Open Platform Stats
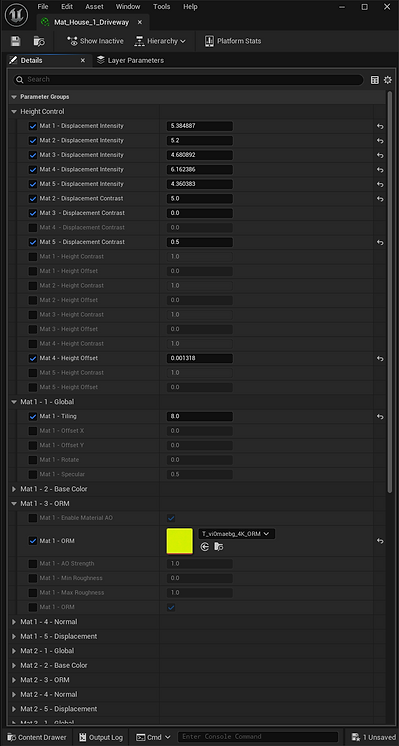The height and width of the screenshot is (746, 399). 233,41
